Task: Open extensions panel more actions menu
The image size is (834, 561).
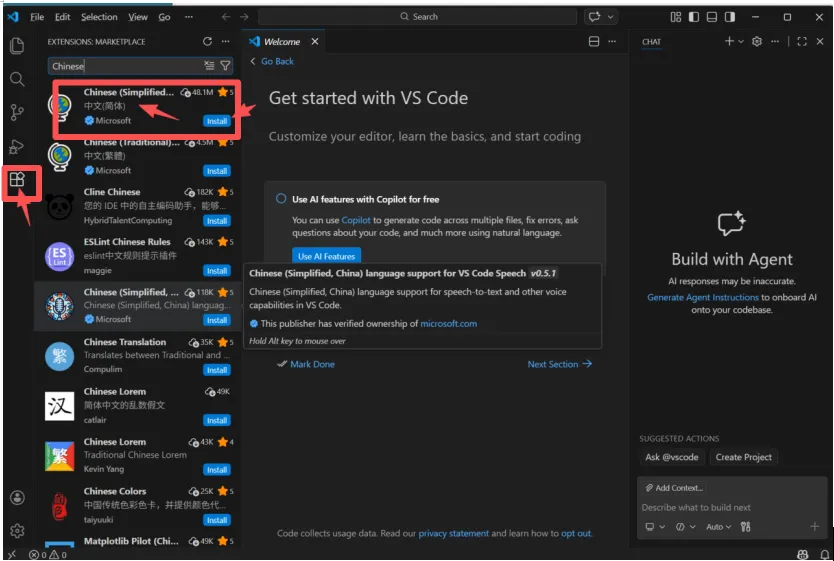Action: pos(226,41)
